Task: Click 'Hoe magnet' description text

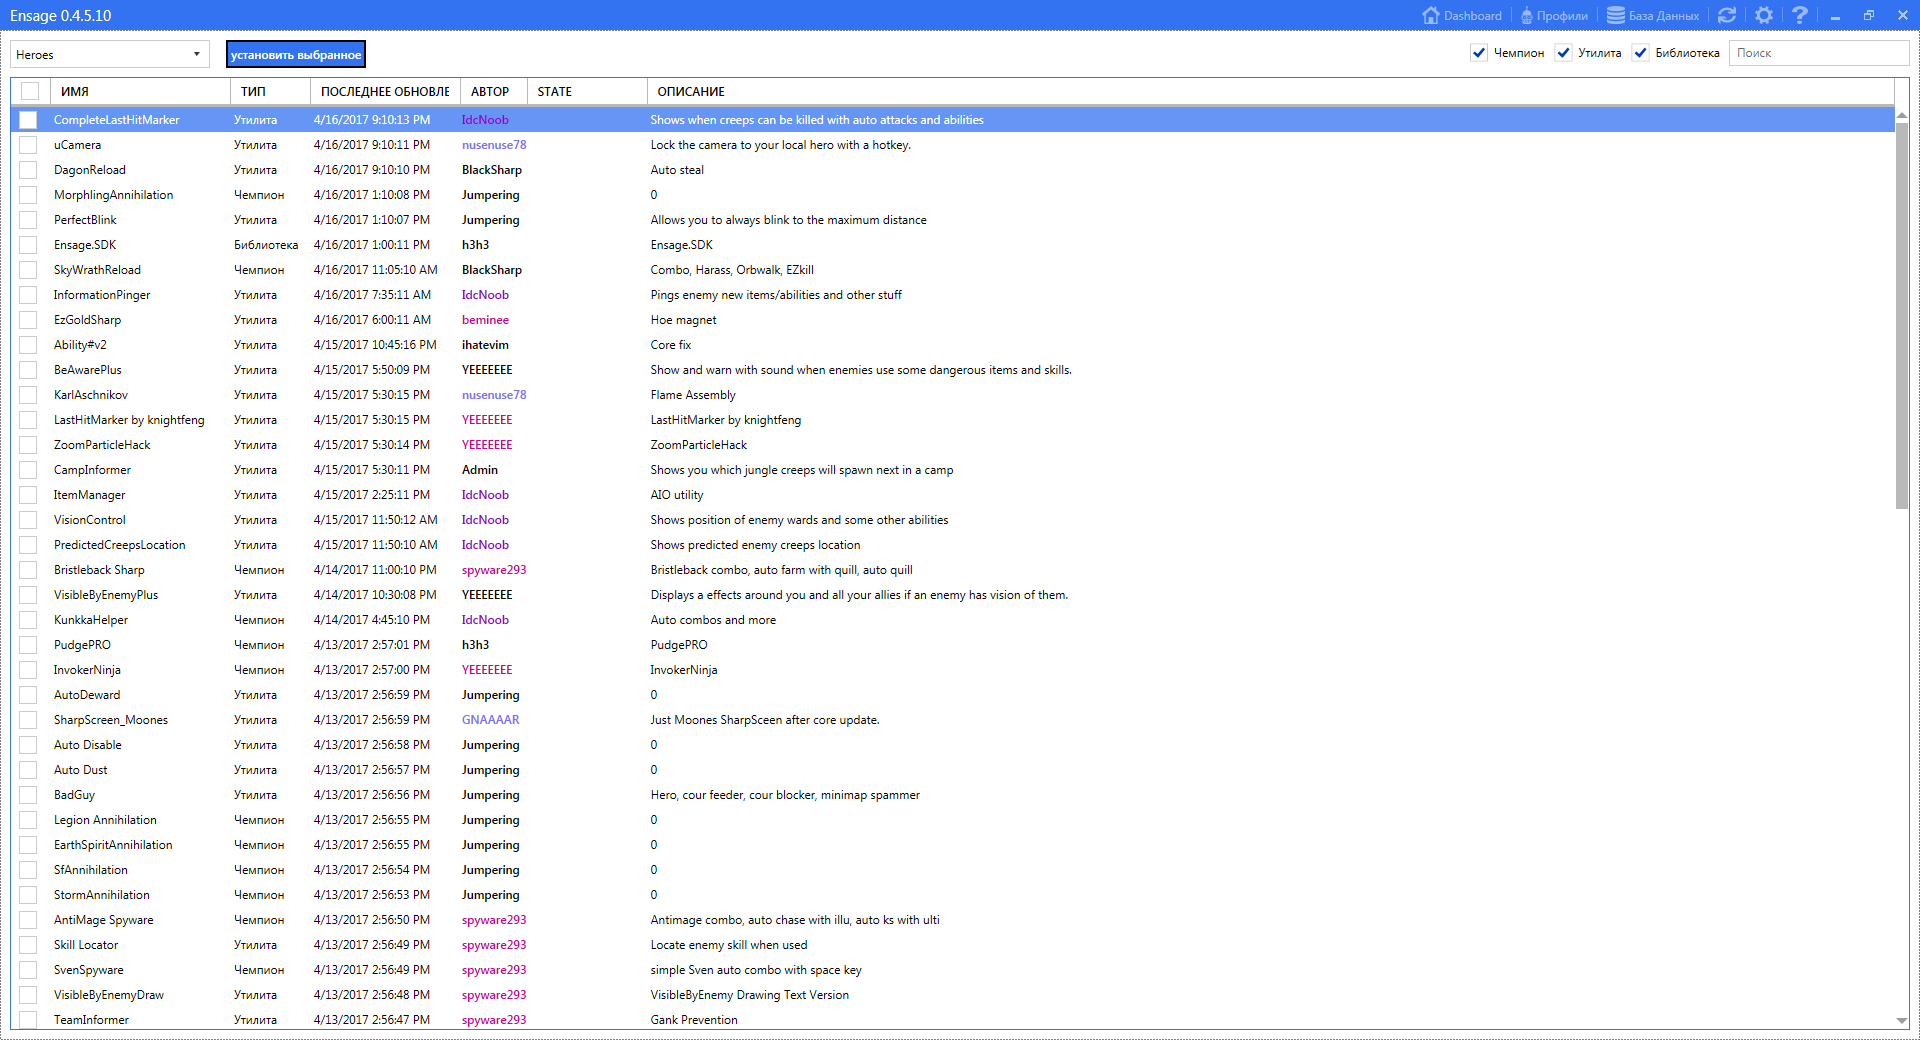Action: (x=684, y=320)
